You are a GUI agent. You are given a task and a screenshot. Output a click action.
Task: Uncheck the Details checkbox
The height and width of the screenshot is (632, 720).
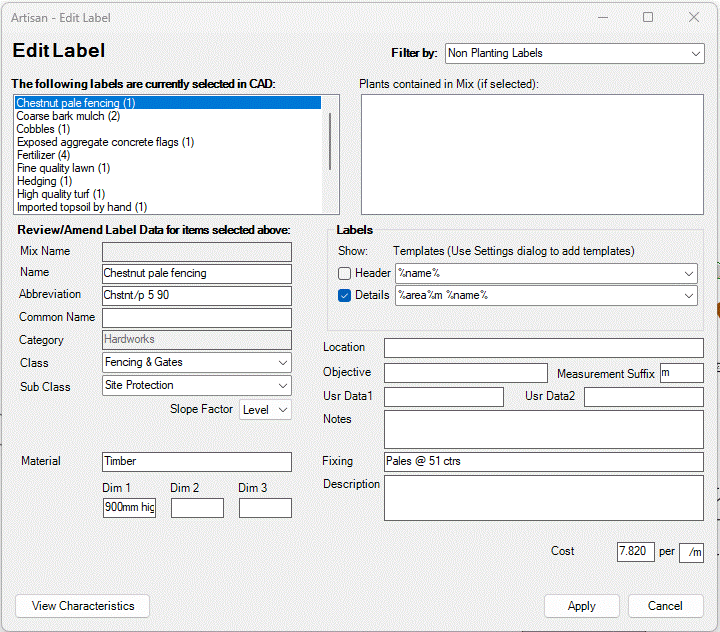click(345, 295)
